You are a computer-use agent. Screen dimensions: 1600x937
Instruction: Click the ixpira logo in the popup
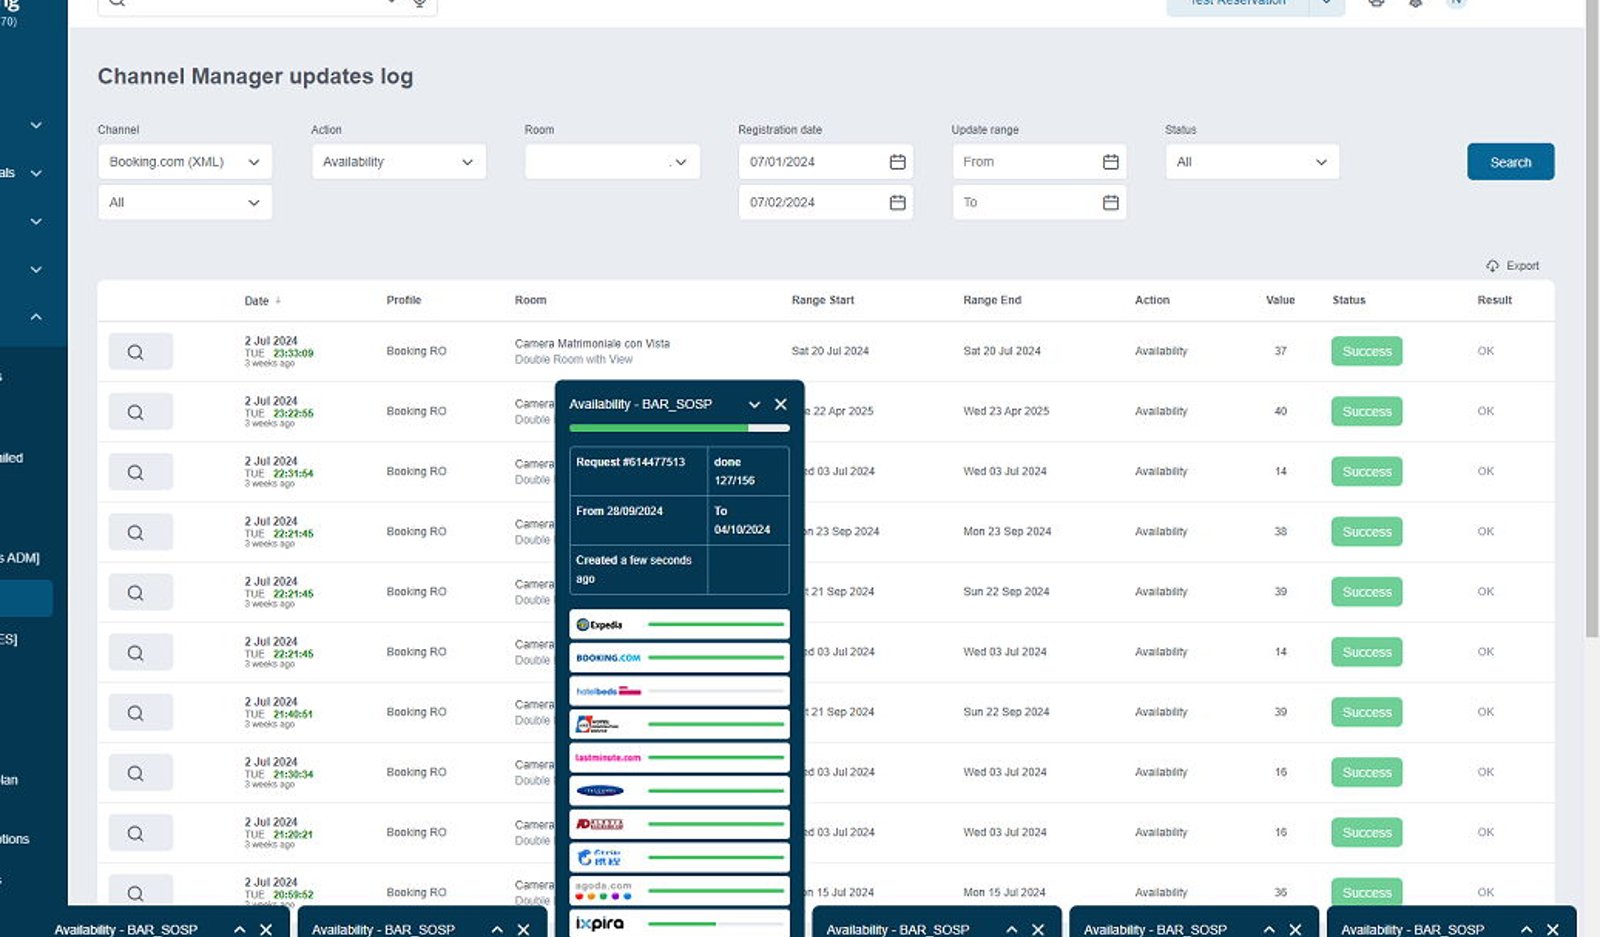click(600, 923)
